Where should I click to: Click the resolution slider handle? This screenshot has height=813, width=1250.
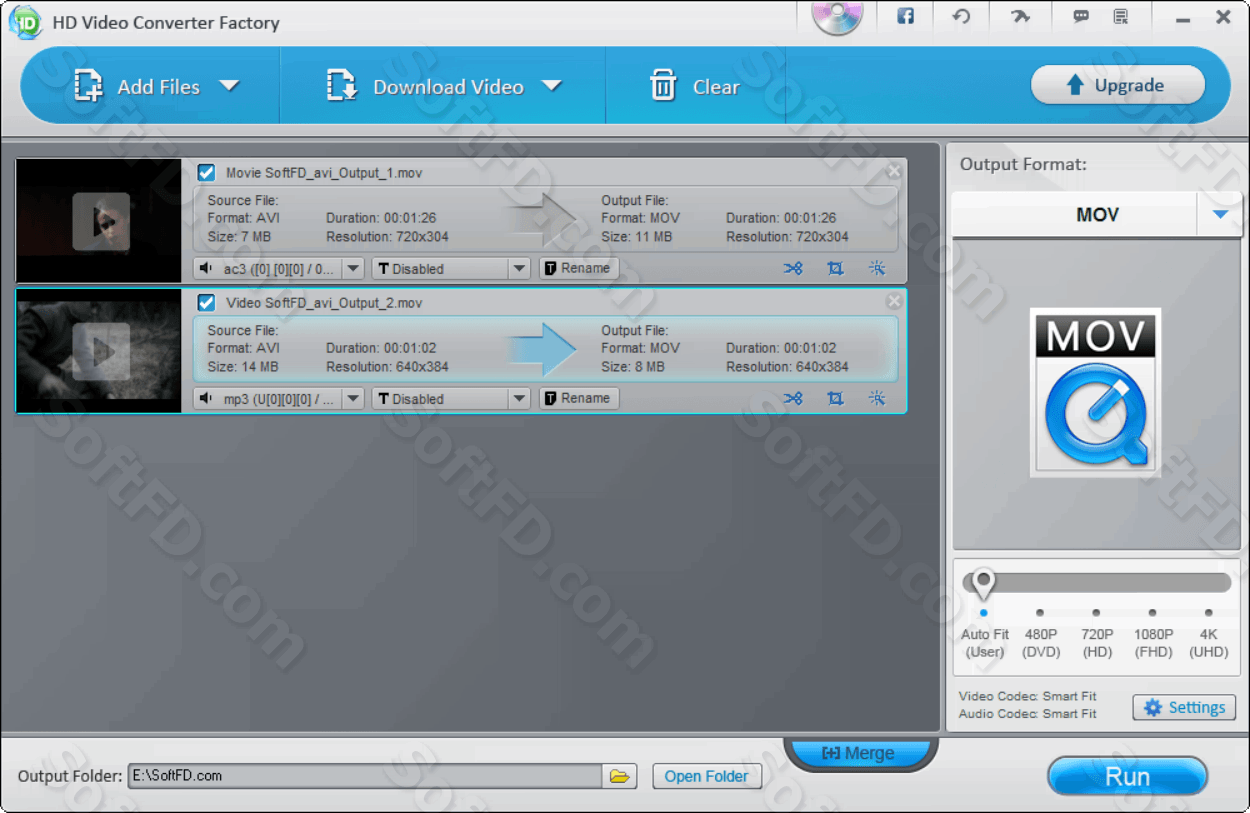click(984, 582)
